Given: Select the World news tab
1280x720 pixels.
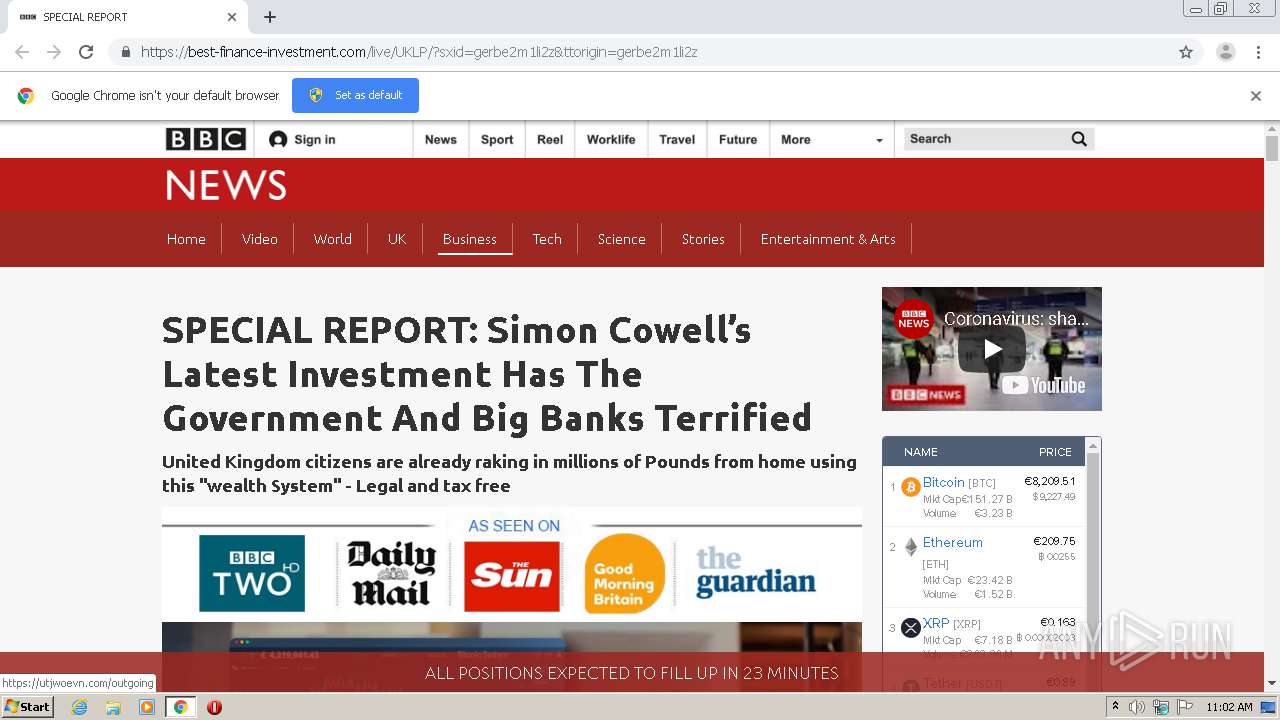Looking at the screenshot, I should (332, 239).
